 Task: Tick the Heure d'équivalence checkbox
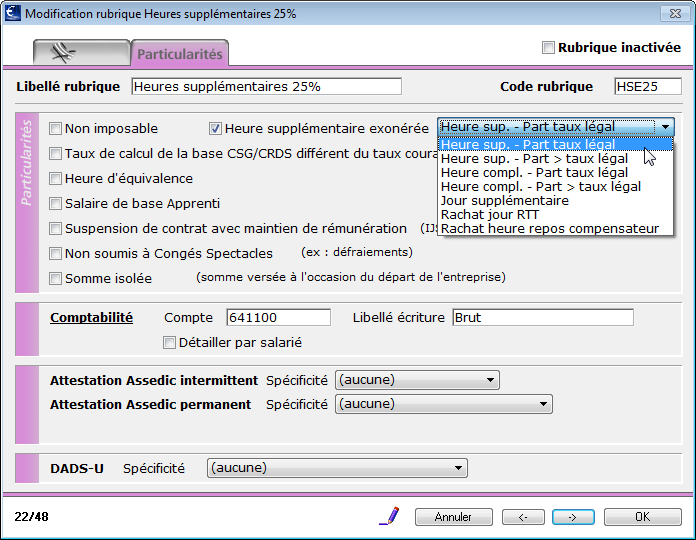55,178
